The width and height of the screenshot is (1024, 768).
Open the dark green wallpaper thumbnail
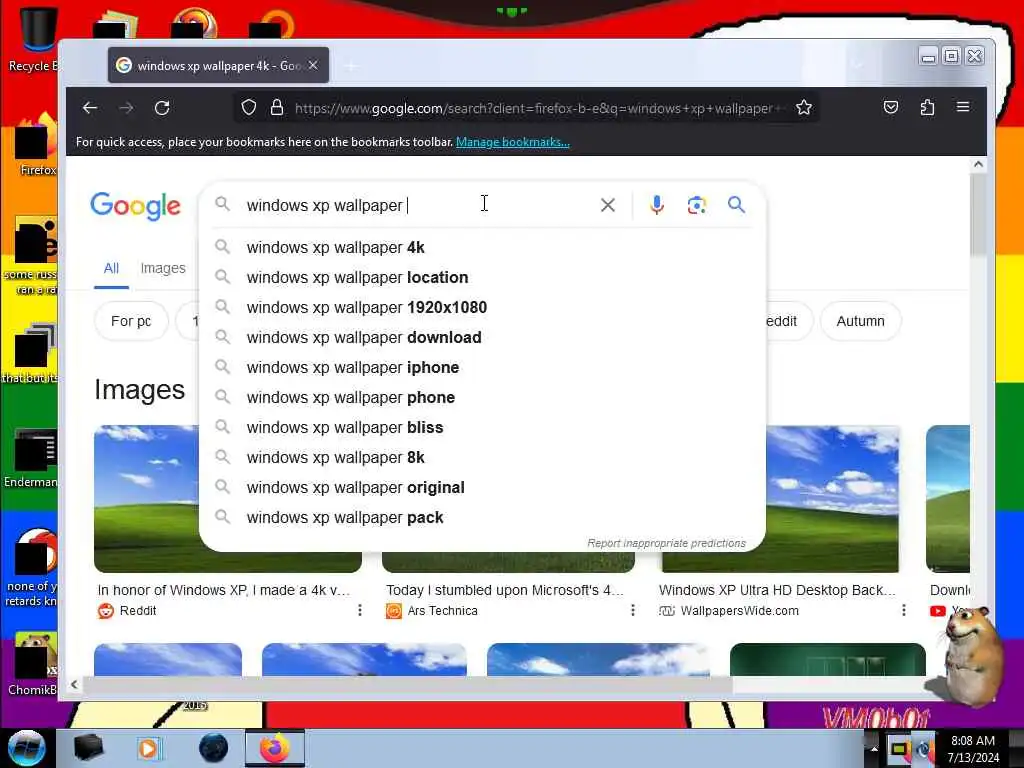click(827, 660)
